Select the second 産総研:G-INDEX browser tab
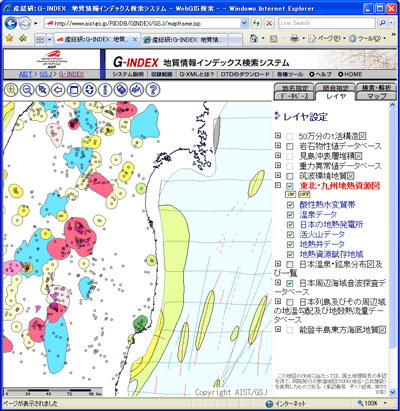The width and height of the screenshot is (400, 411). pyautogui.click(x=185, y=40)
